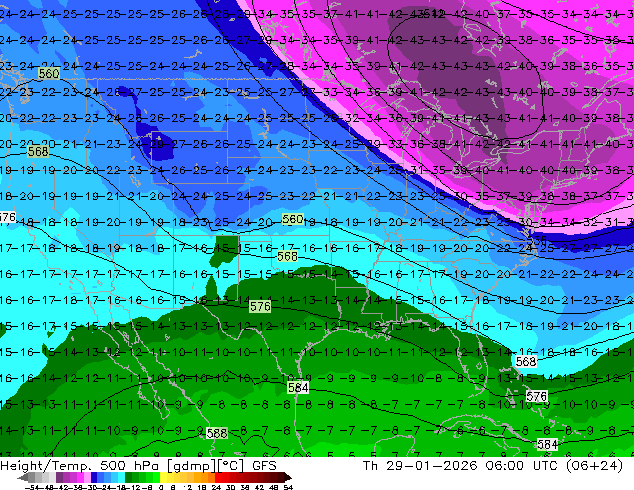Click the 584 contour label over the western Gulf
The height and width of the screenshot is (490, 634).
[x=298, y=388]
